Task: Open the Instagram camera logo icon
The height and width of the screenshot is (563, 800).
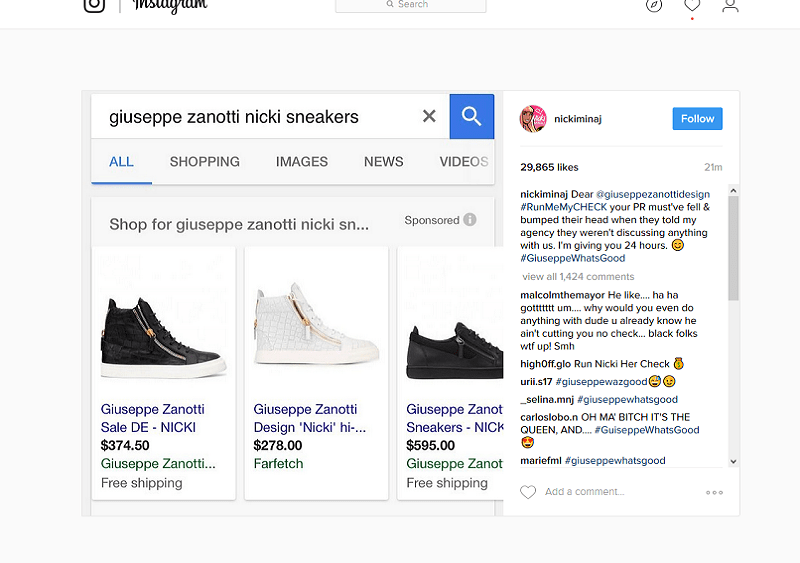Action: click(x=94, y=6)
